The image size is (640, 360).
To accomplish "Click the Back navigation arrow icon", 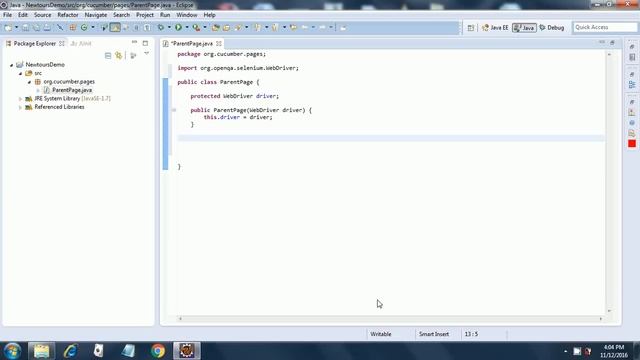I will click(304, 27).
